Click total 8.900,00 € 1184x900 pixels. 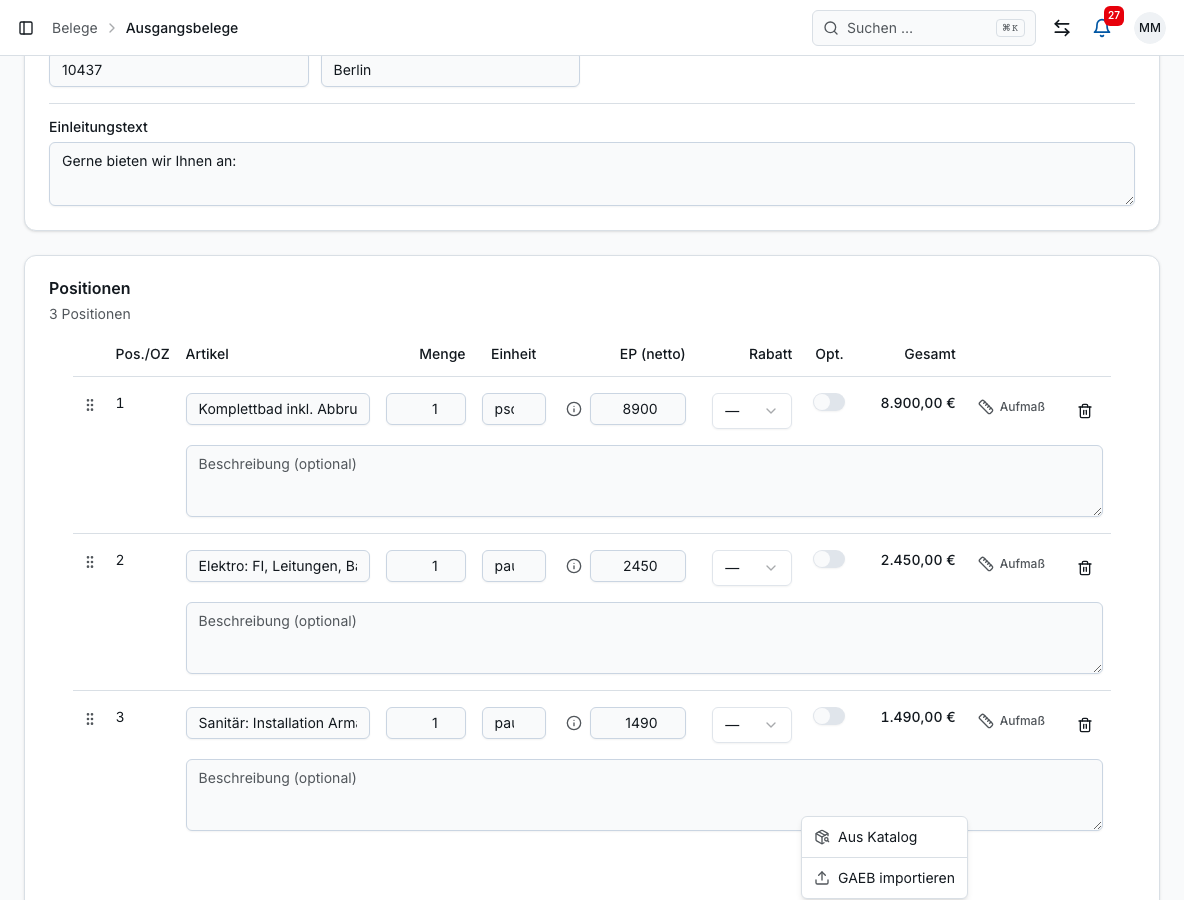(917, 403)
